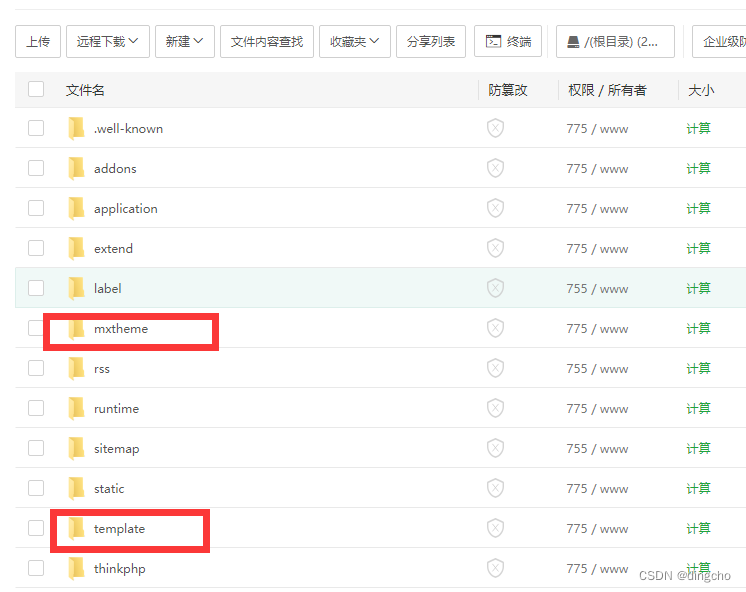Click the addons folder icon
The height and width of the screenshot is (592, 746).
[76, 168]
